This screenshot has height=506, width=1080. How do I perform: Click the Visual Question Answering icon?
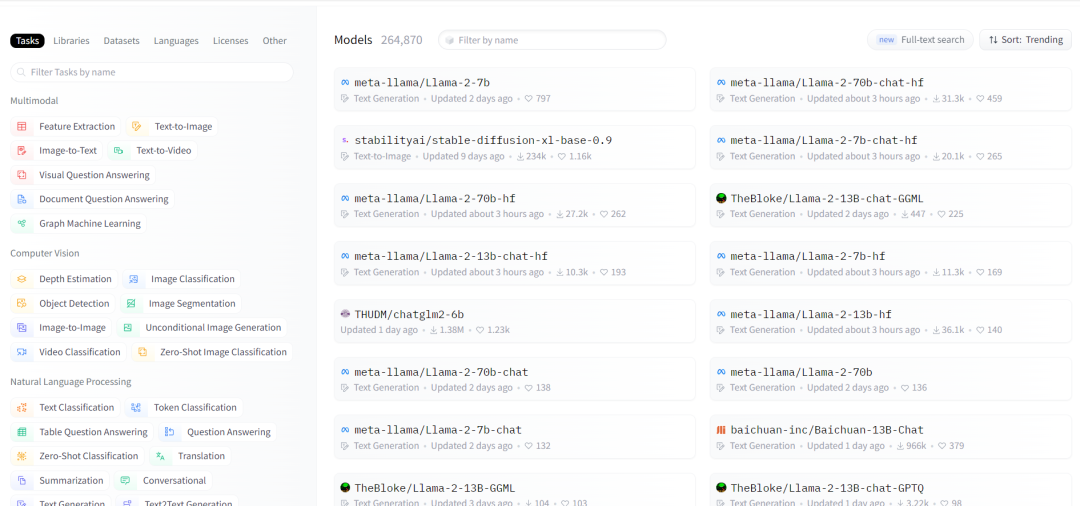(x=22, y=175)
